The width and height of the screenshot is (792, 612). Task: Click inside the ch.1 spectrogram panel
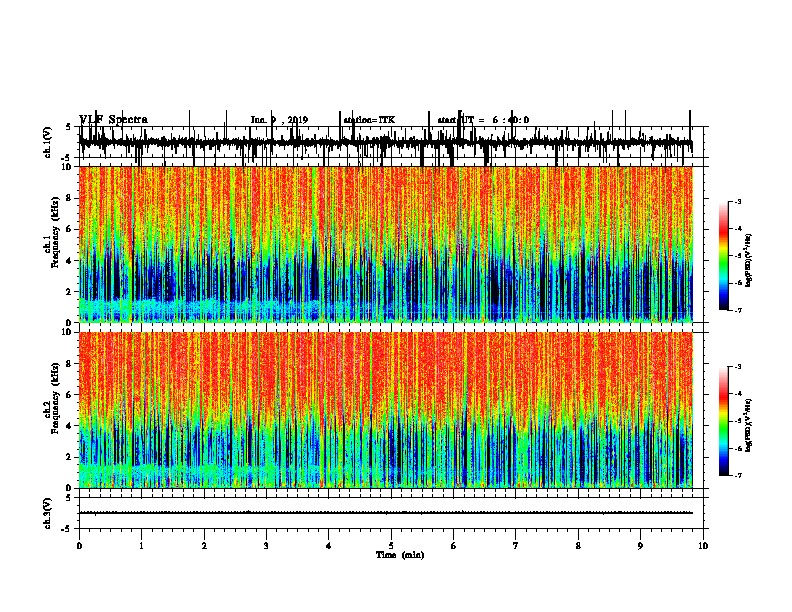386,244
